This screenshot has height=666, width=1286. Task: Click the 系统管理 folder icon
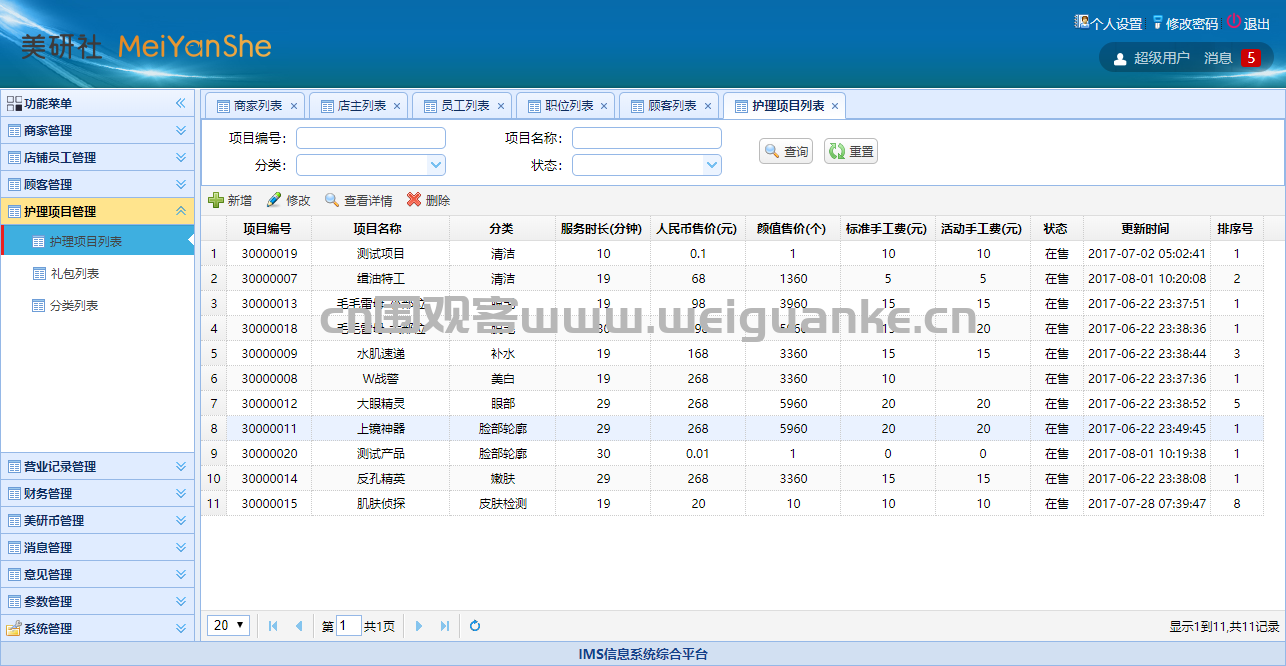coord(14,628)
